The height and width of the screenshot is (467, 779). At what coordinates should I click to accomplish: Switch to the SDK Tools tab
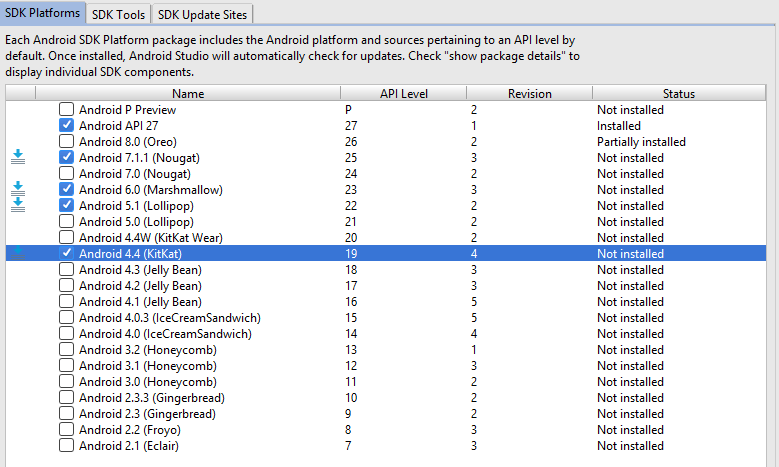[119, 14]
